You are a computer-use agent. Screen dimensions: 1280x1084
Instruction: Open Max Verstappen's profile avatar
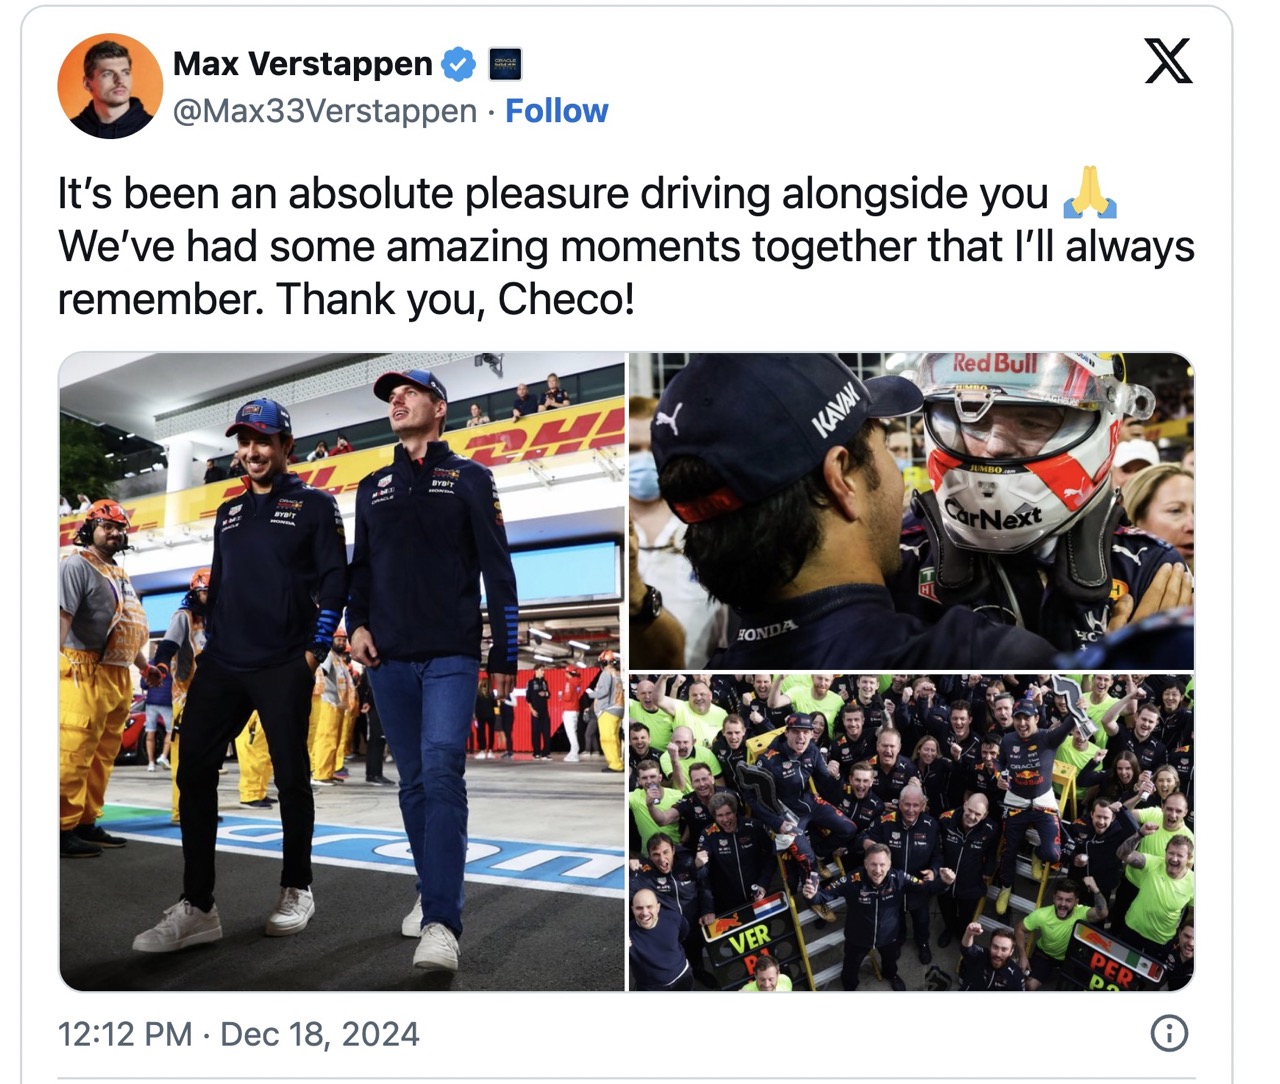[110, 86]
